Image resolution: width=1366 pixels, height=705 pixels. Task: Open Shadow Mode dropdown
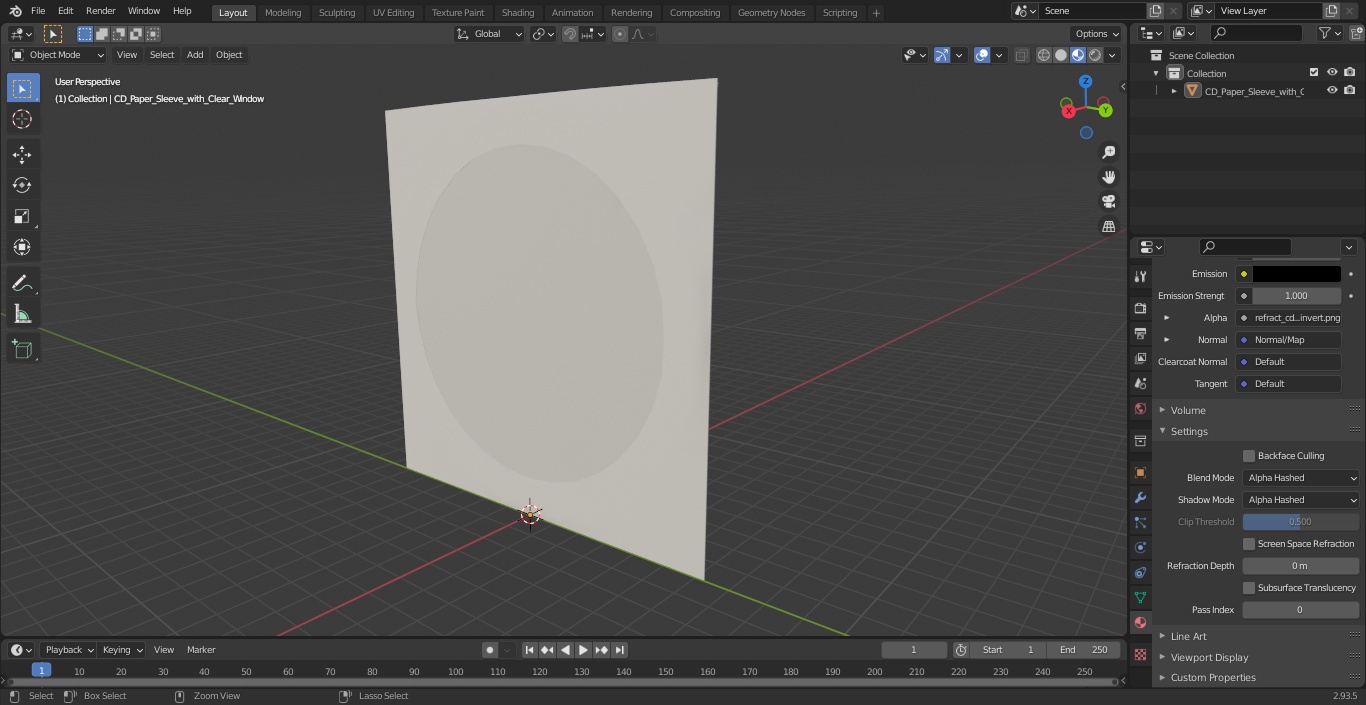tap(1301, 500)
